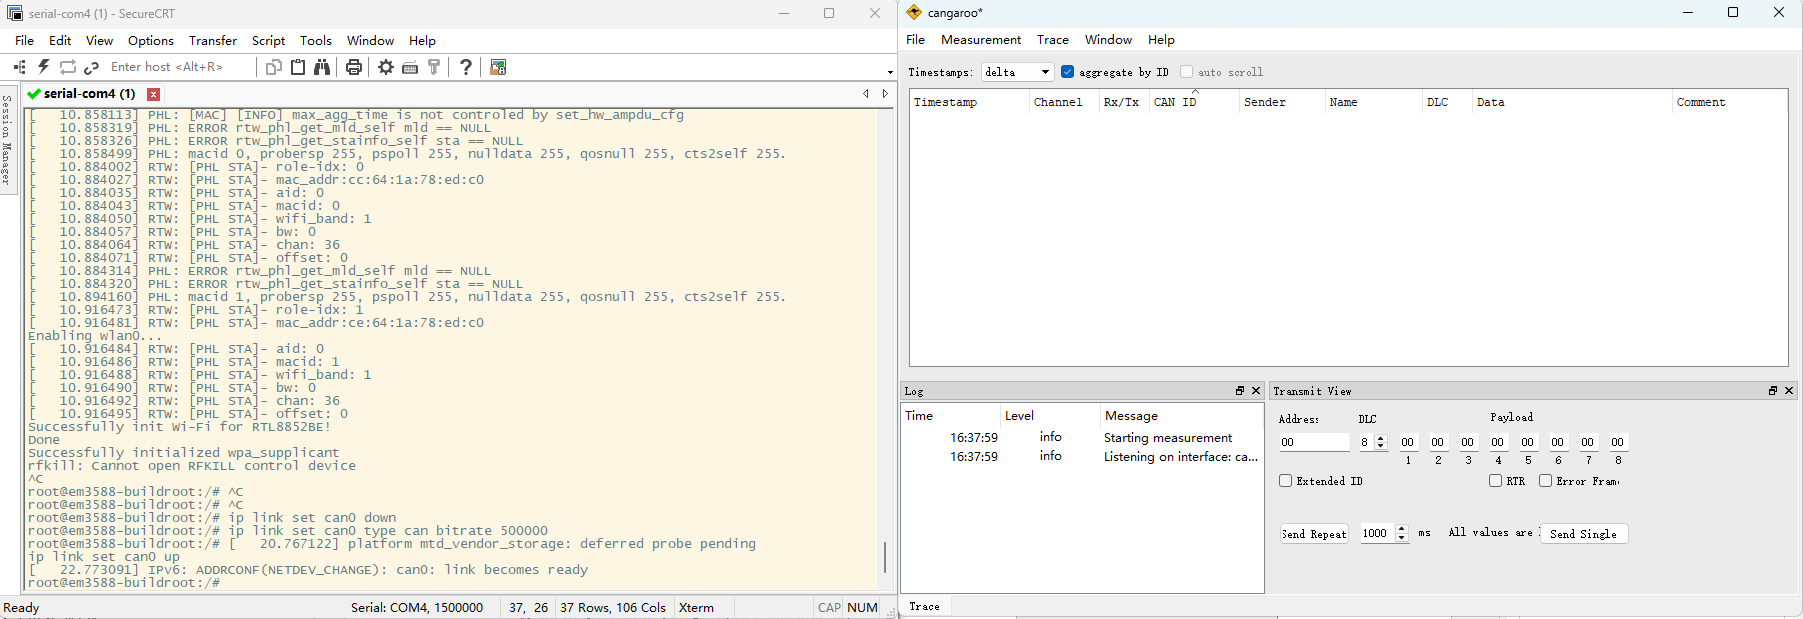The width and height of the screenshot is (1803, 619).
Task: Float the Transmit View panel using undock icon
Action: pos(1773,391)
